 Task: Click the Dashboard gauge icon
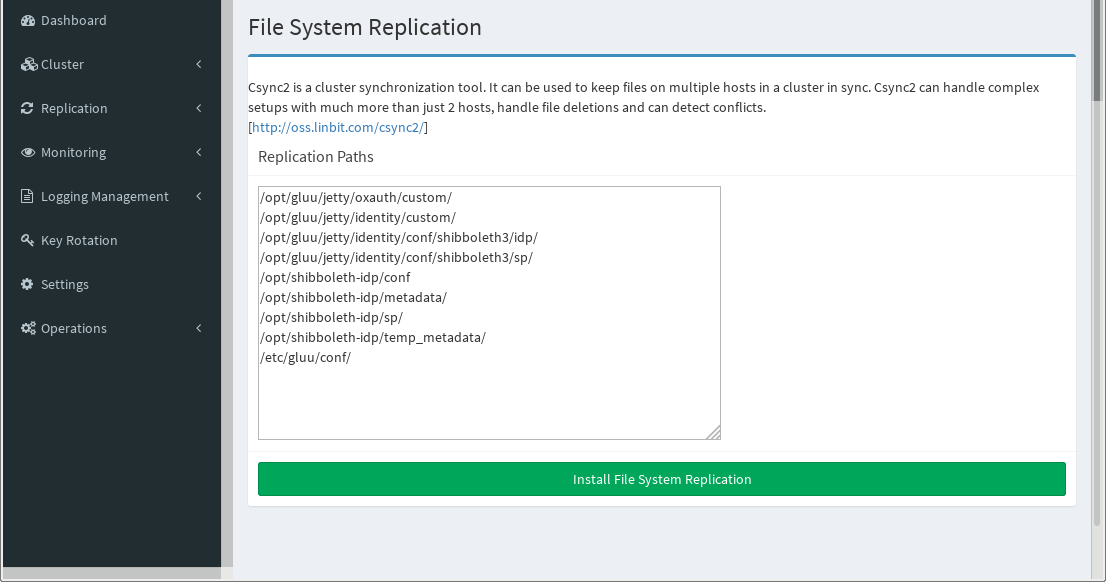[28, 20]
